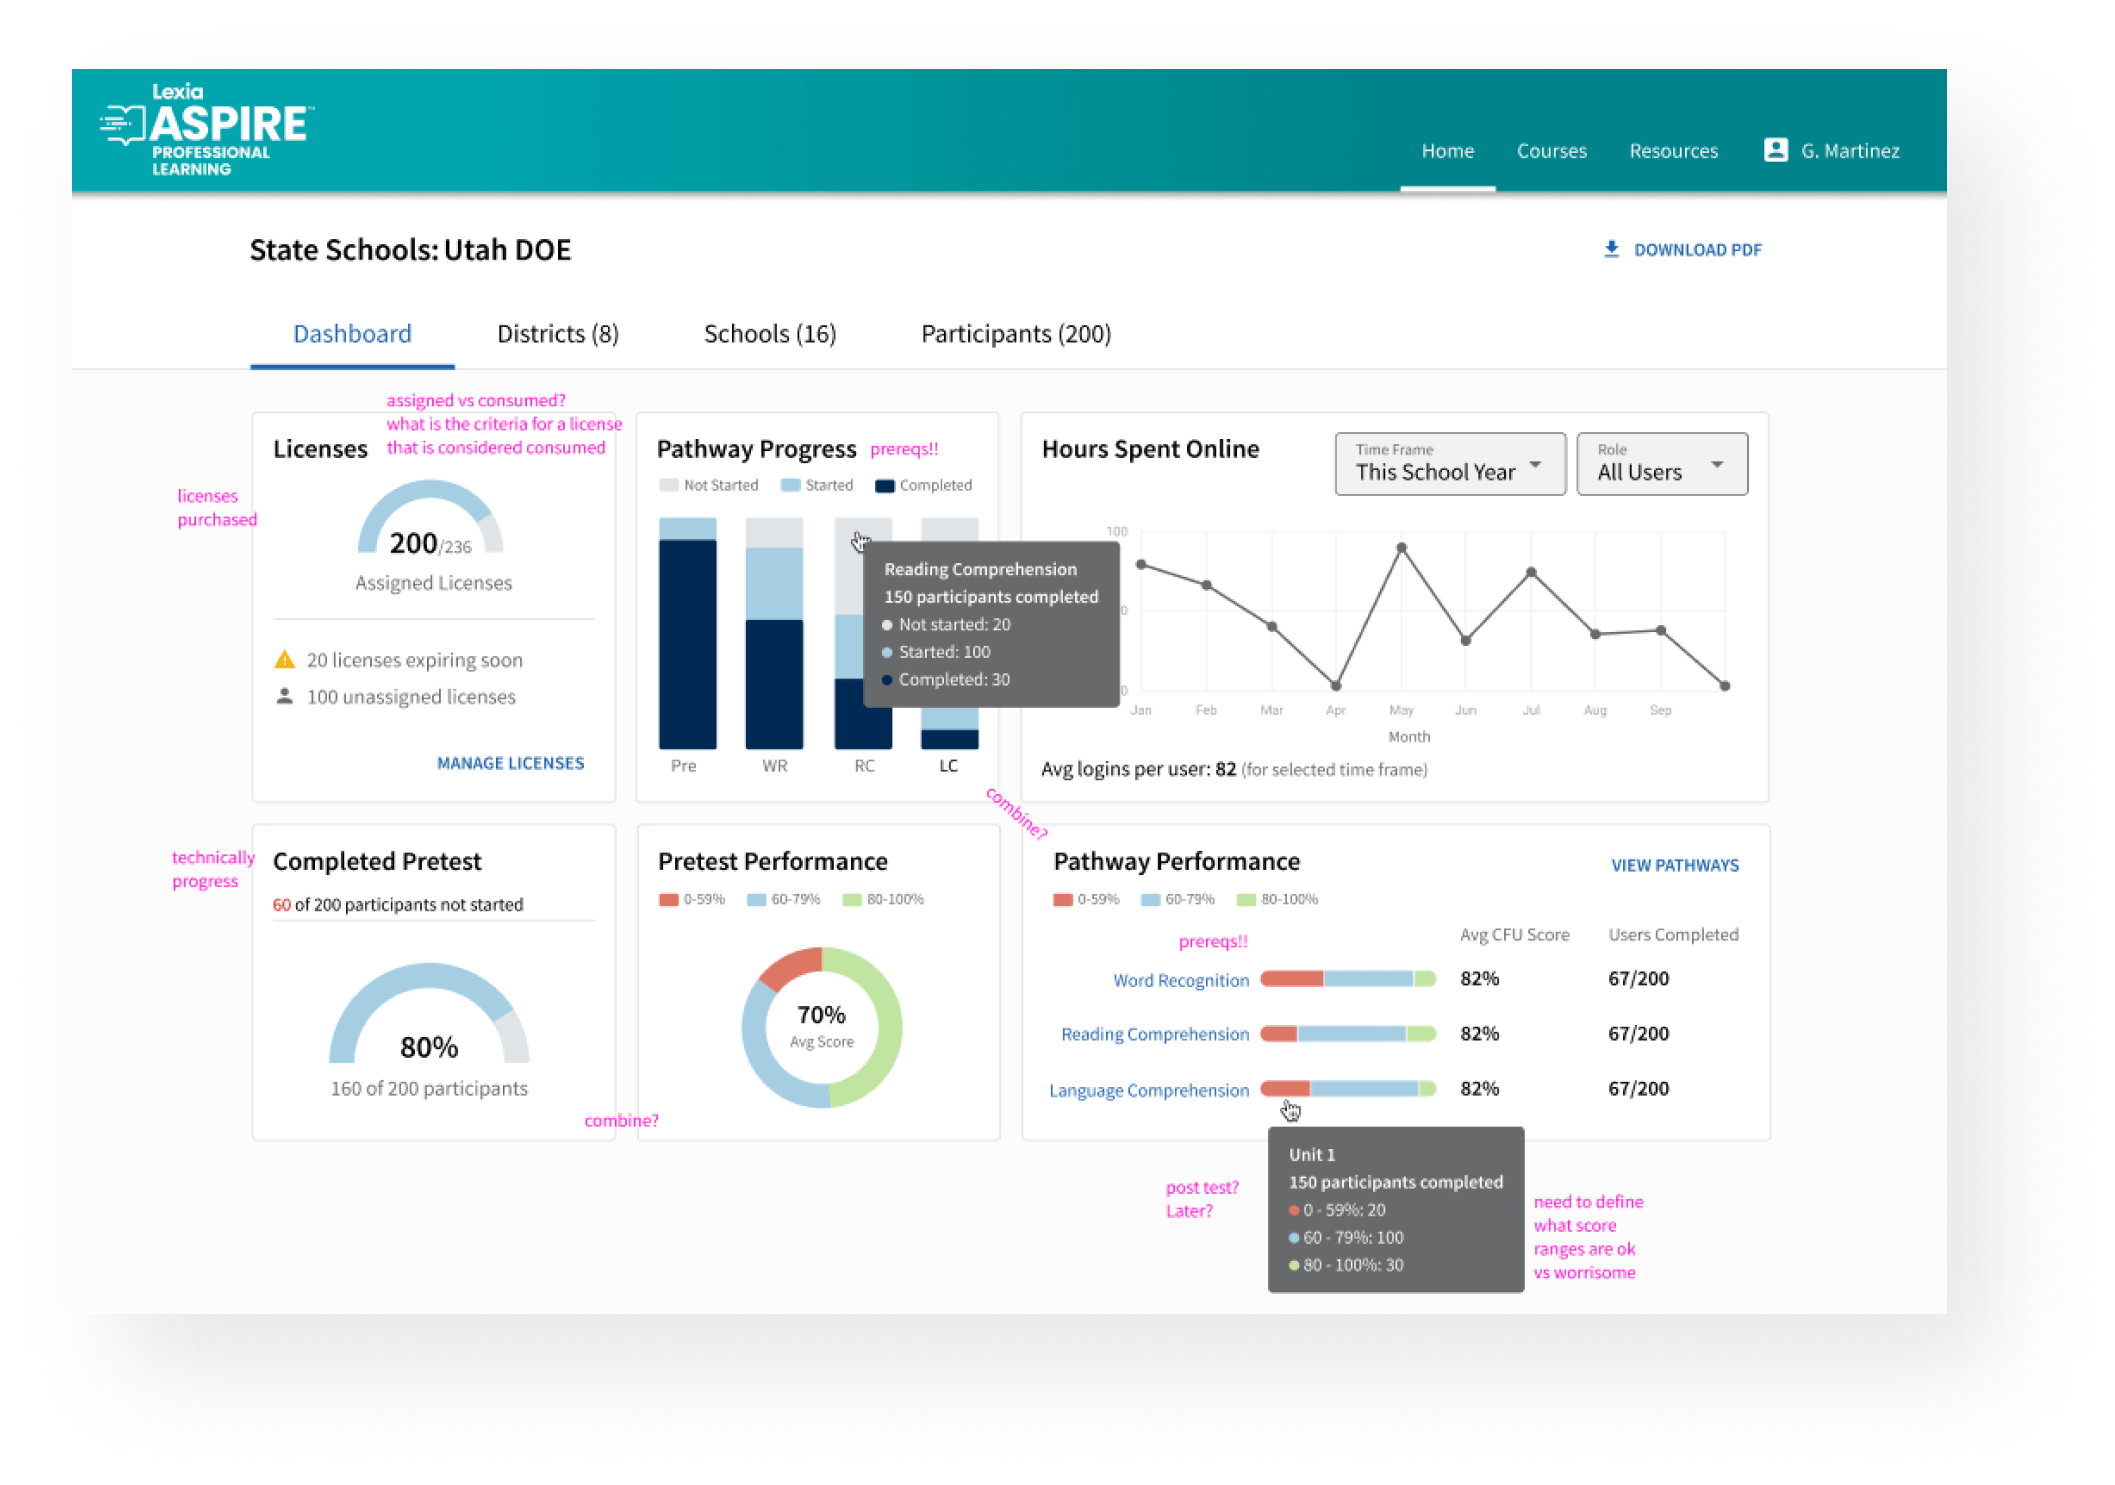Image resolution: width=2115 pixels, height=1485 pixels.
Task: Open the Time Frame dropdown showing This School Year
Action: pos(1450,464)
